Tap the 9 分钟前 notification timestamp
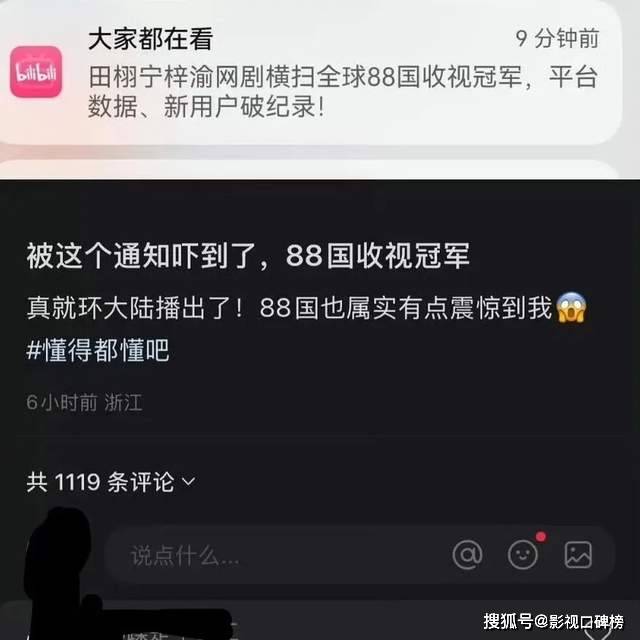This screenshot has height=640, width=640. tap(557, 38)
